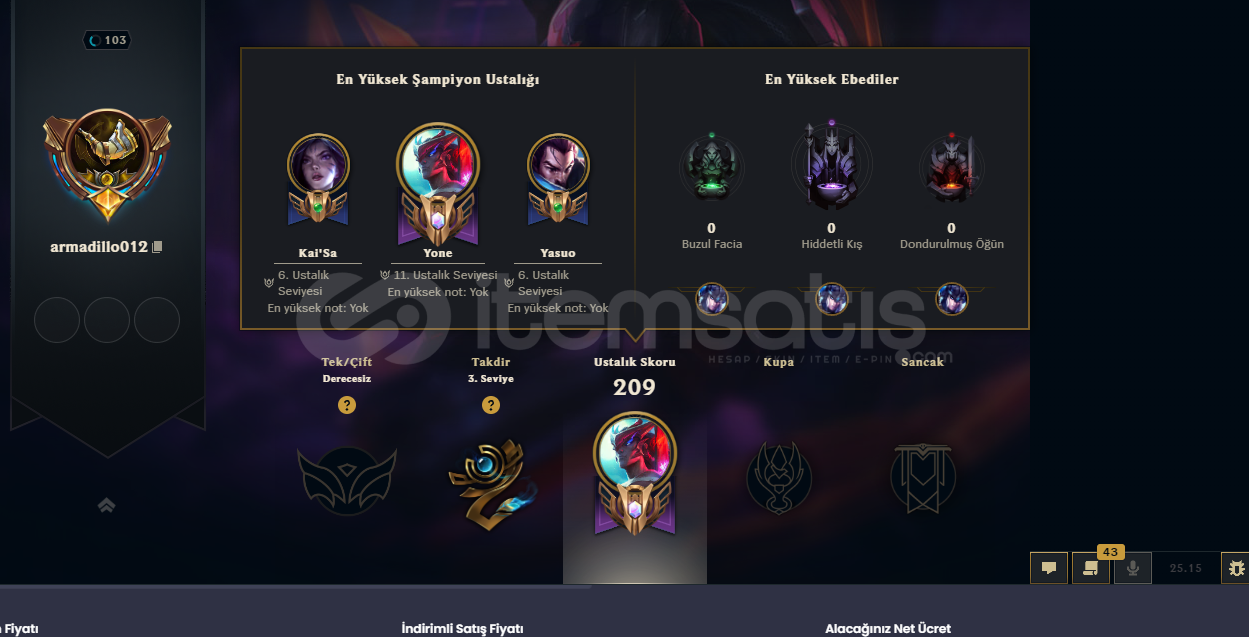Click the summoner profile crest icon
This screenshot has height=637, width=1249.
(x=107, y=165)
